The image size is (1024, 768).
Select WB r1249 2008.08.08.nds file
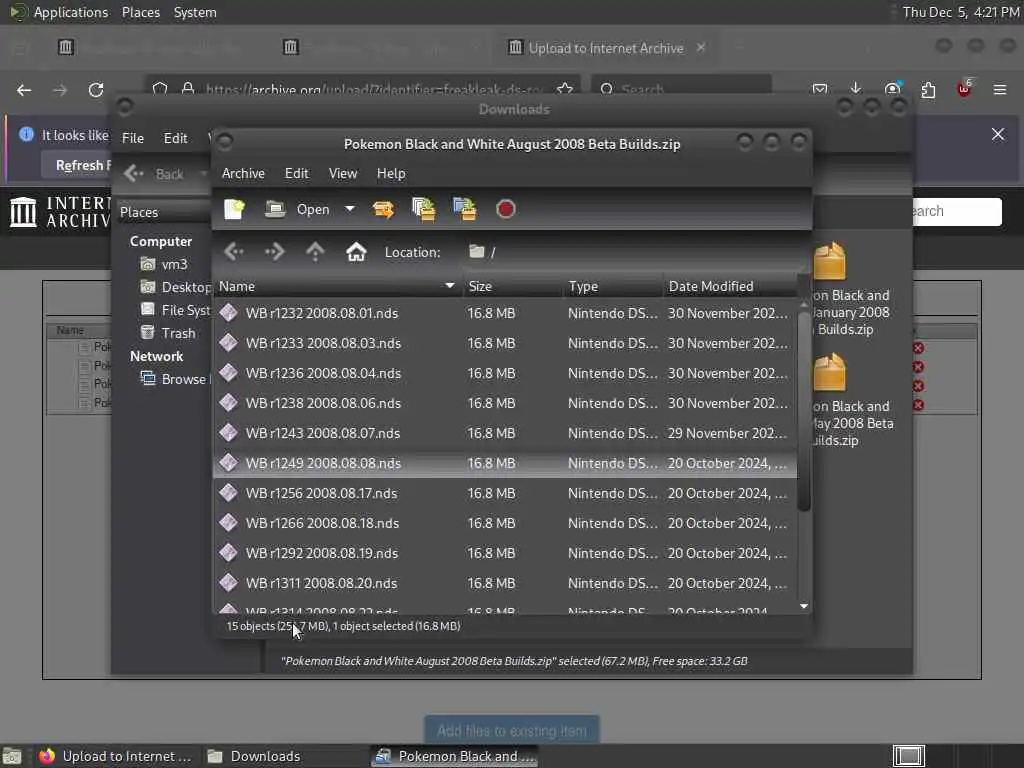click(x=505, y=464)
